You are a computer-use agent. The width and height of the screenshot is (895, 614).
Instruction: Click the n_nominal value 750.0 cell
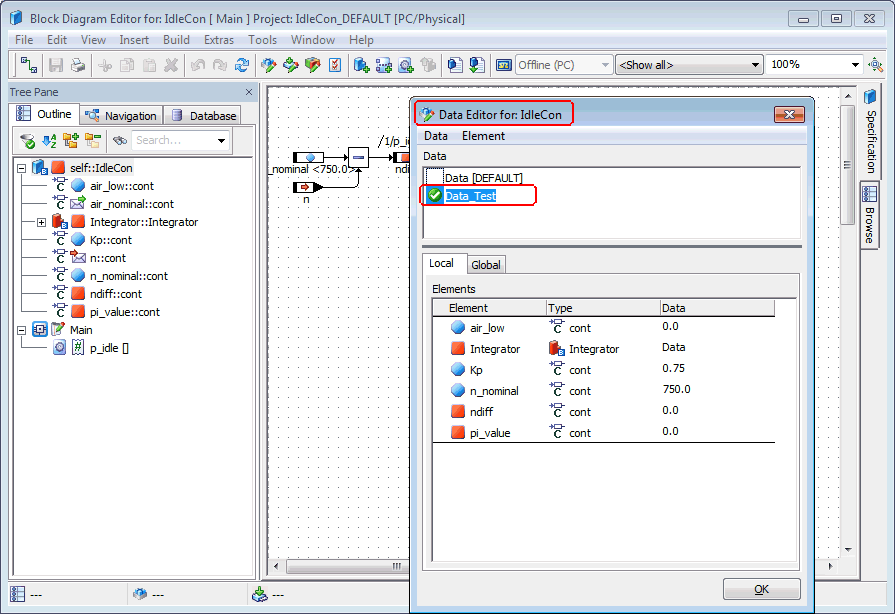[676, 389]
